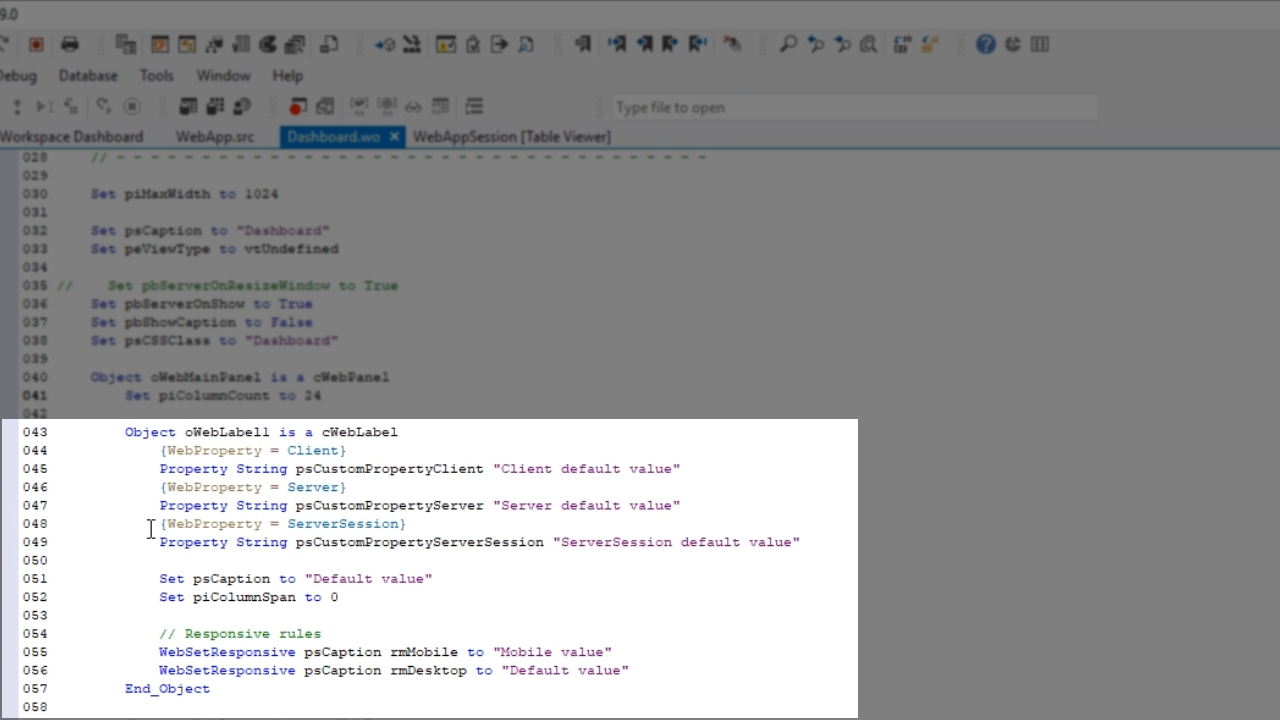This screenshot has height=720, width=1280.
Task: Click the plain magnifier Find icon
Action: (x=788, y=44)
